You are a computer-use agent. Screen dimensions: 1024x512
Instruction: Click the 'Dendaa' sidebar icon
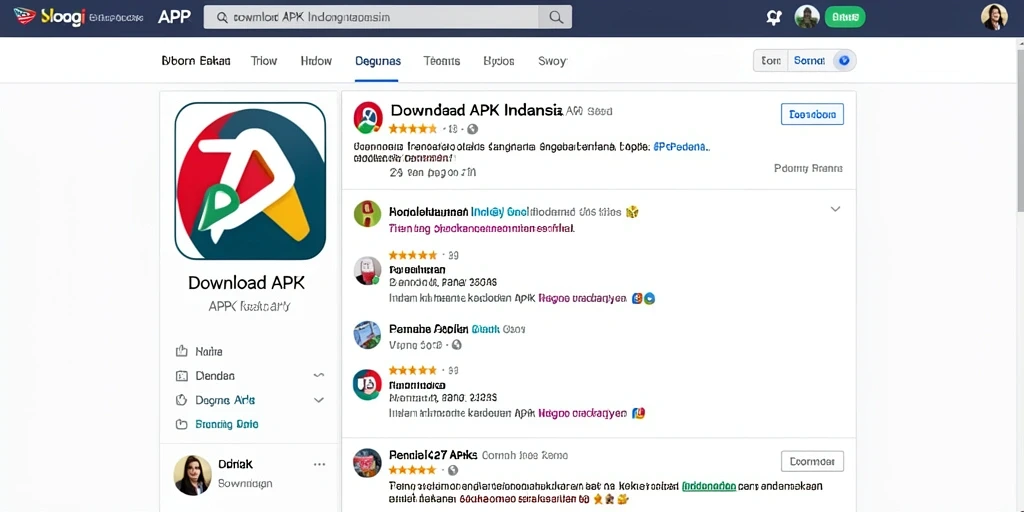182,376
